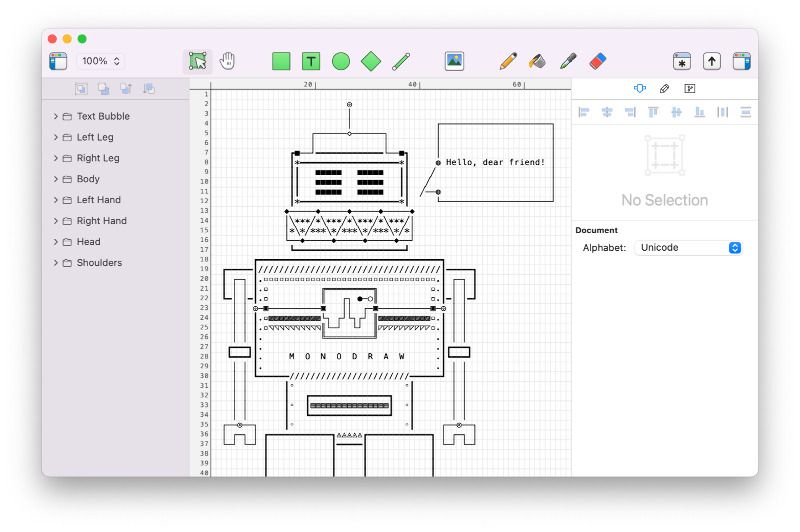Click the distribute horizontally icon

(722, 112)
